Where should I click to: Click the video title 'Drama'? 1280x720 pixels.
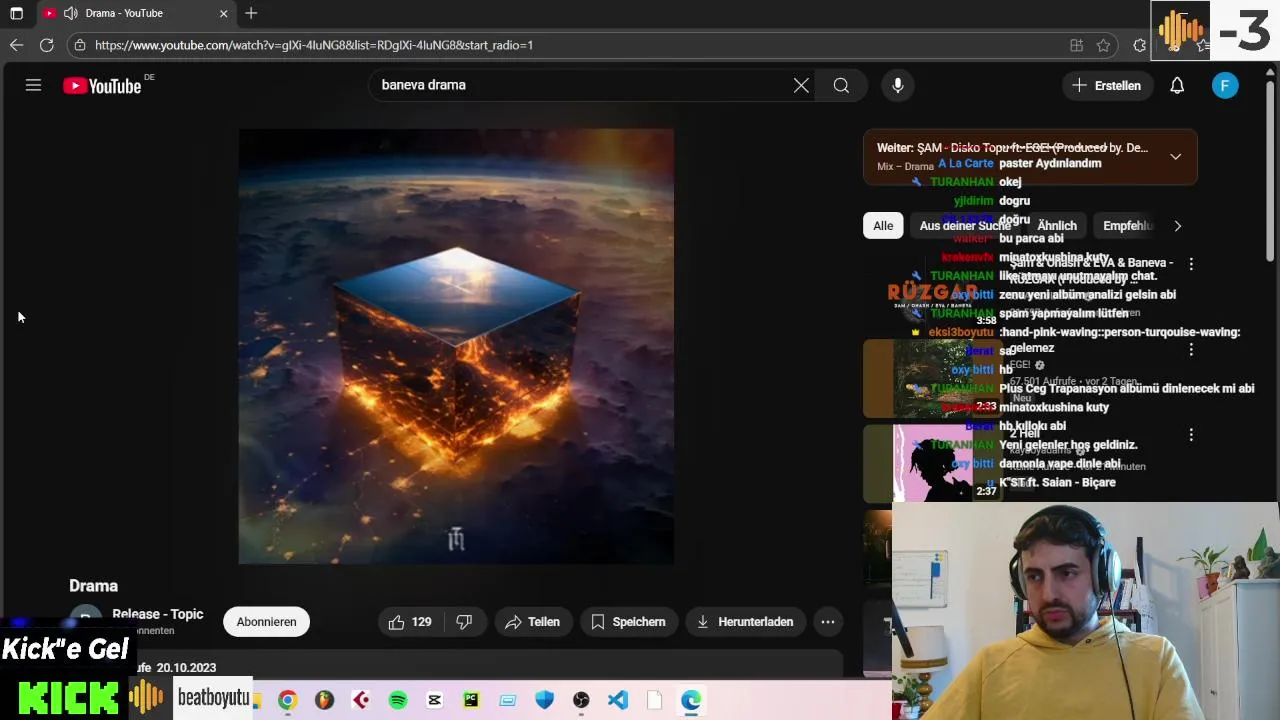pyautogui.click(x=93, y=586)
